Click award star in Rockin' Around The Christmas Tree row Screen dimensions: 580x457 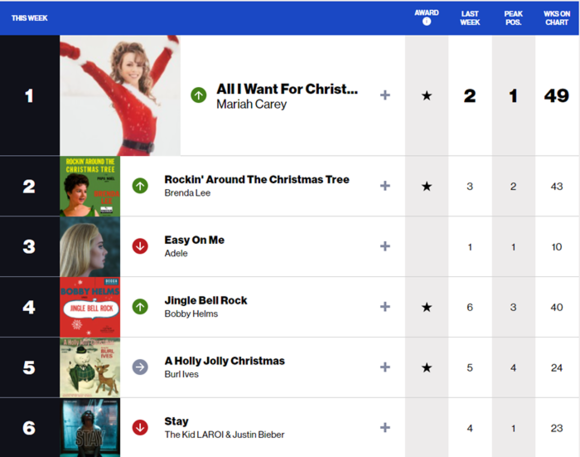[426, 186]
